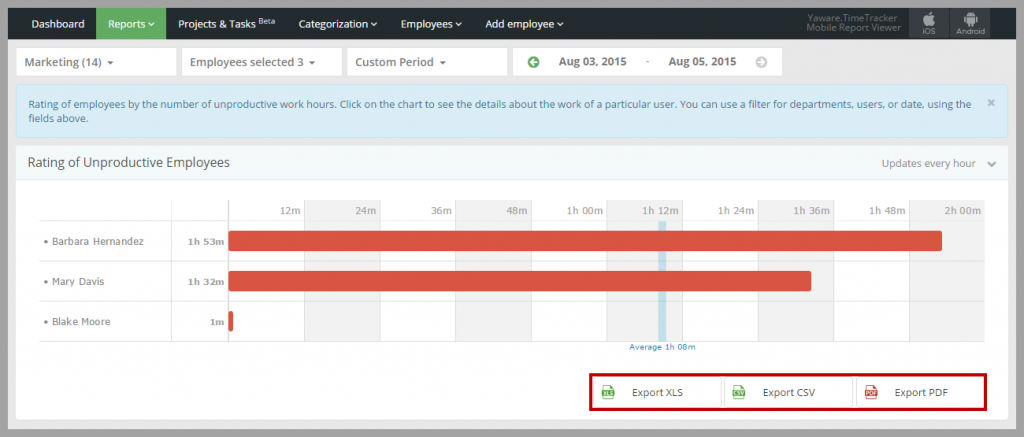Click Mary Davis's red bar
Viewport: 1024px width, 437px height.
pos(520,281)
